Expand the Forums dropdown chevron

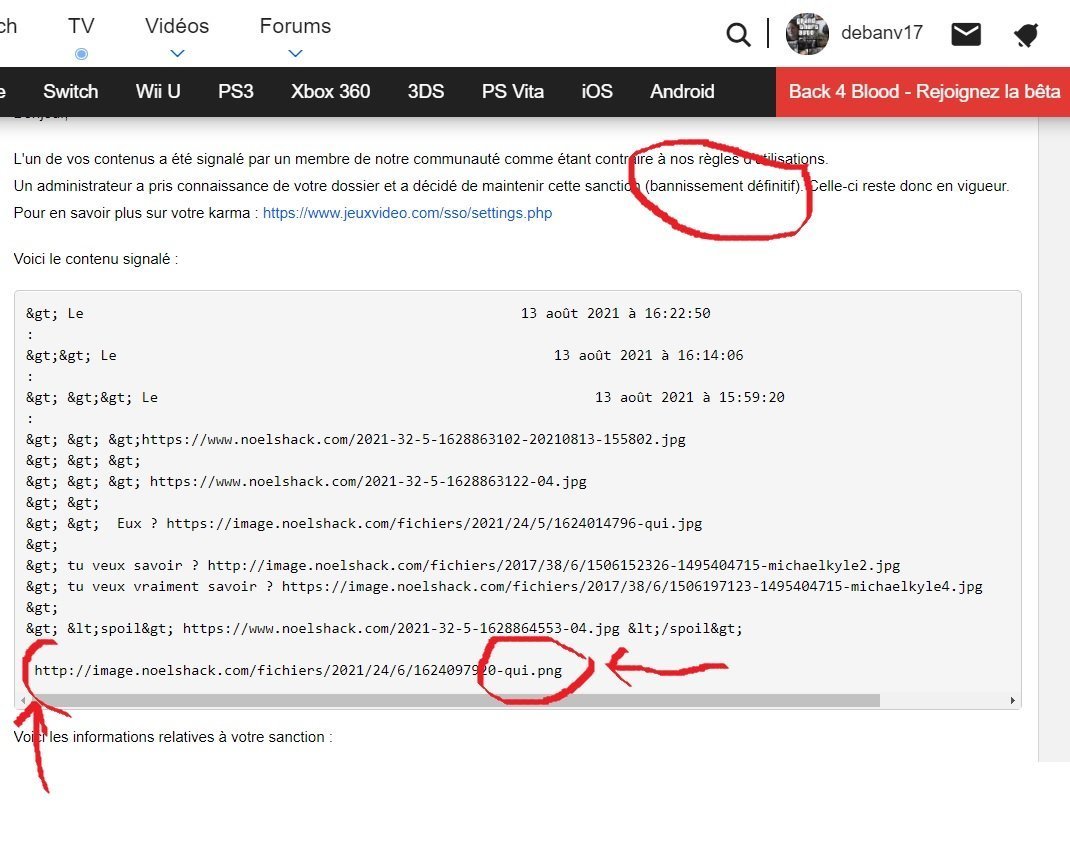click(295, 53)
